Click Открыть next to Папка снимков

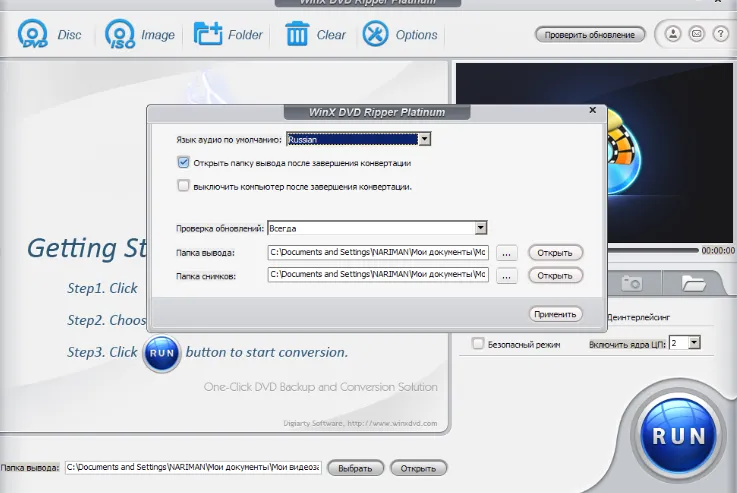pyautogui.click(x=555, y=275)
